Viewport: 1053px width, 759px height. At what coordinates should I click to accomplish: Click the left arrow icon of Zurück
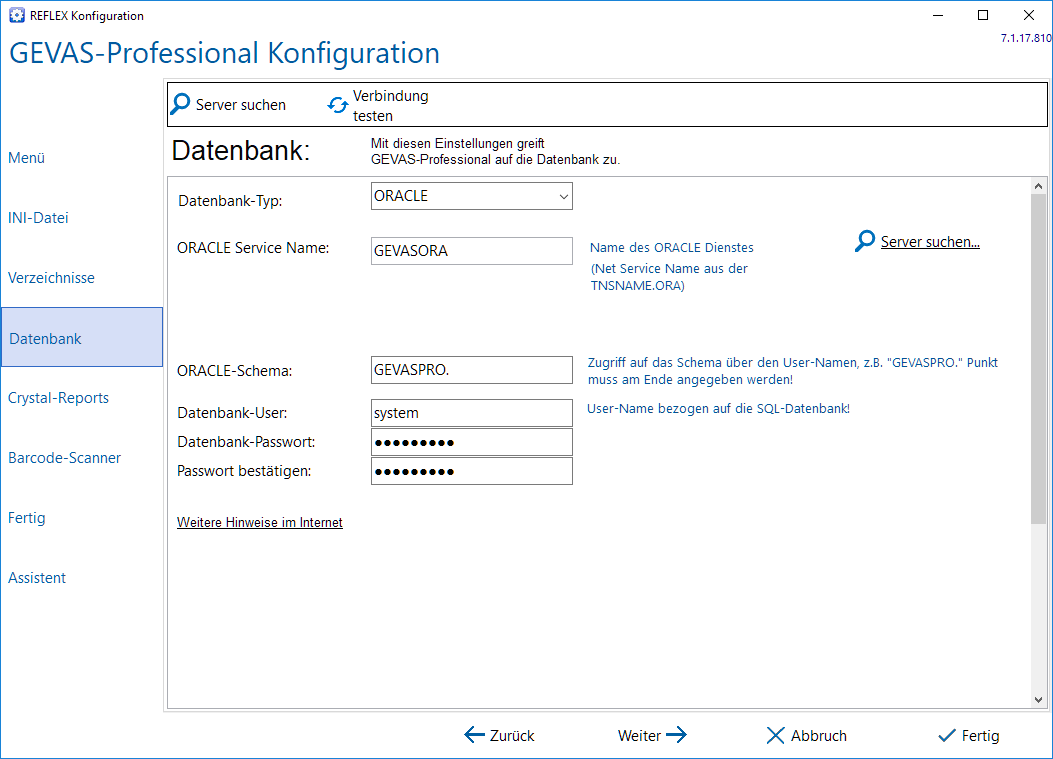click(474, 735)
